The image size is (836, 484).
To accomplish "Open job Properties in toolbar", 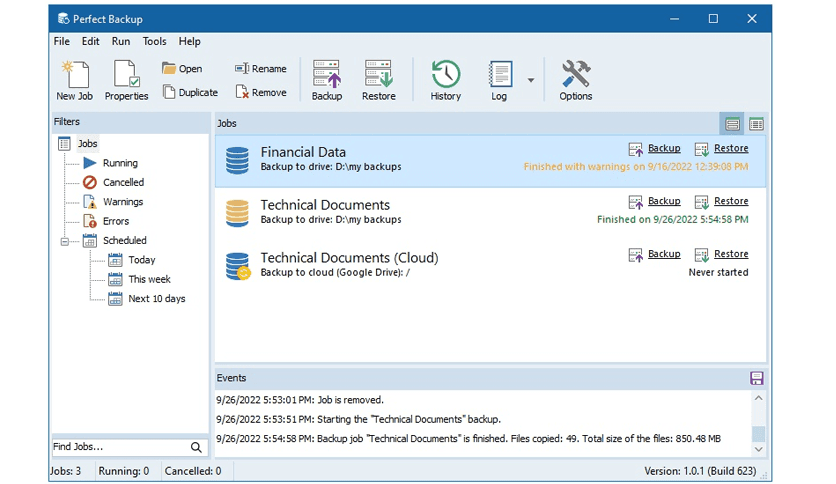I will (126, 80).
